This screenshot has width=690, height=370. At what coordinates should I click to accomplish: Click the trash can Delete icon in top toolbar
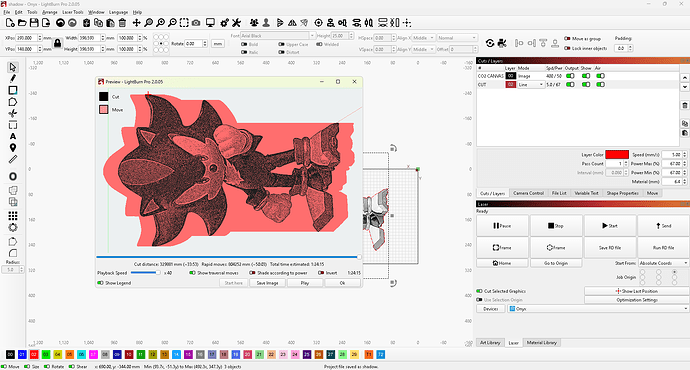[122, 23]
